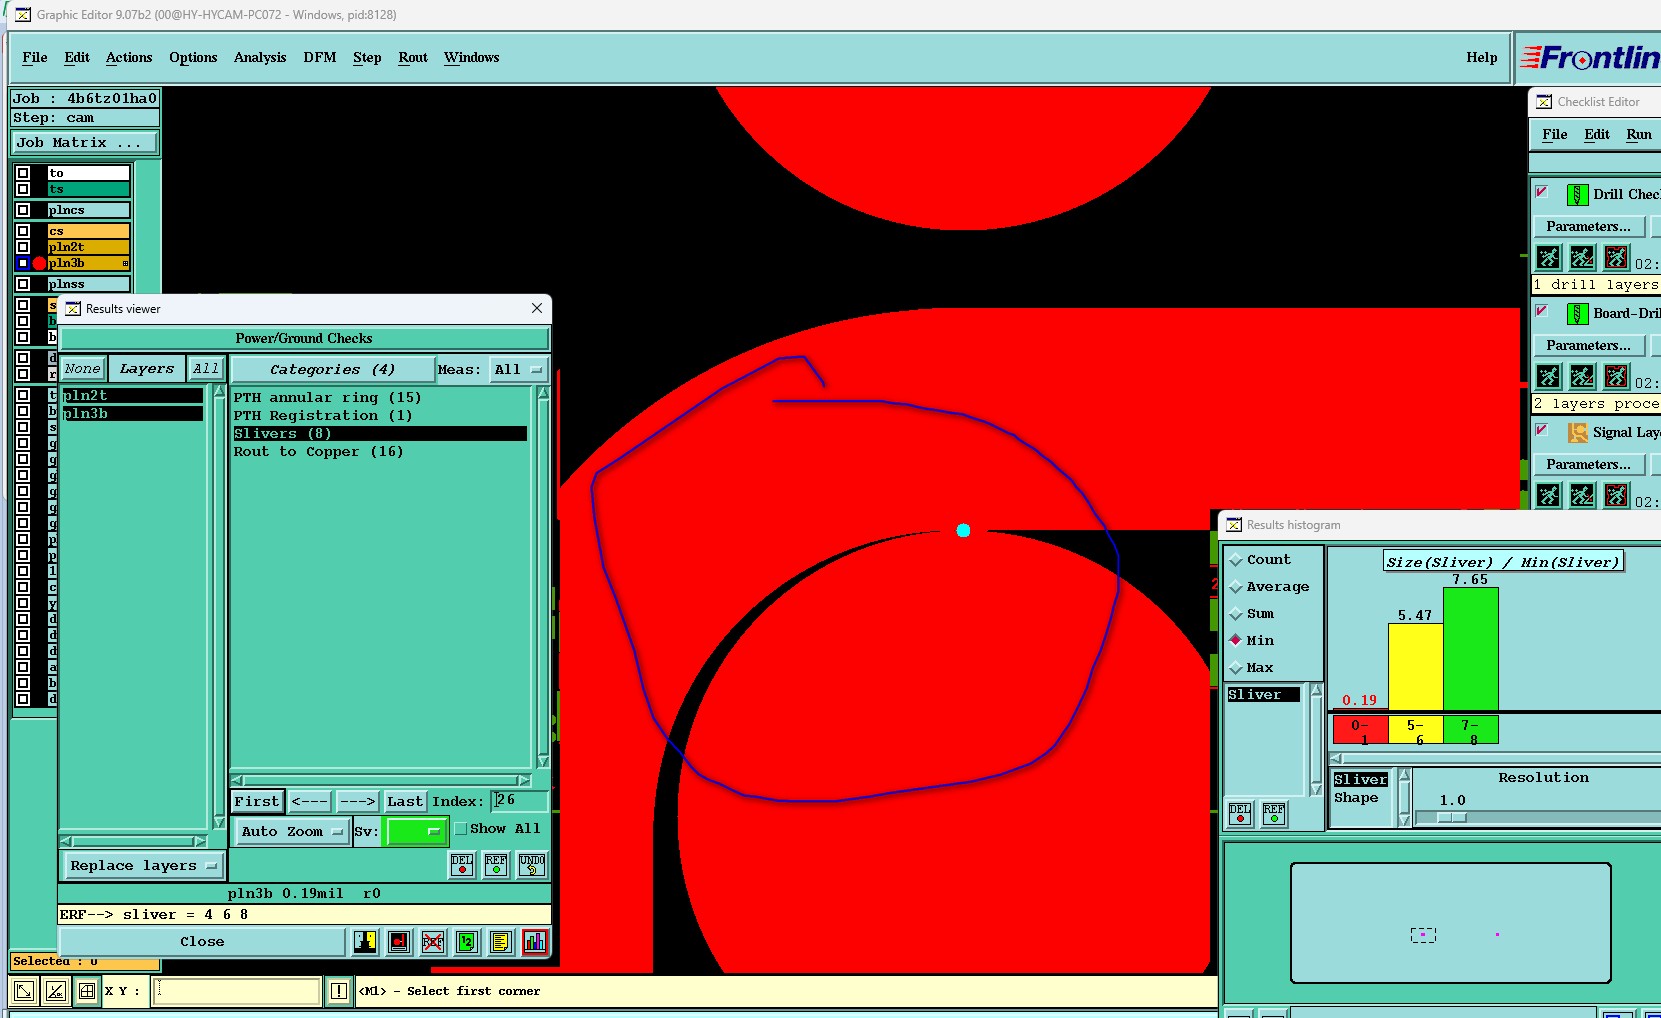Open Replace layers dropdown
Viewport: 1661px width, 1018px height.
pos(143,866)
